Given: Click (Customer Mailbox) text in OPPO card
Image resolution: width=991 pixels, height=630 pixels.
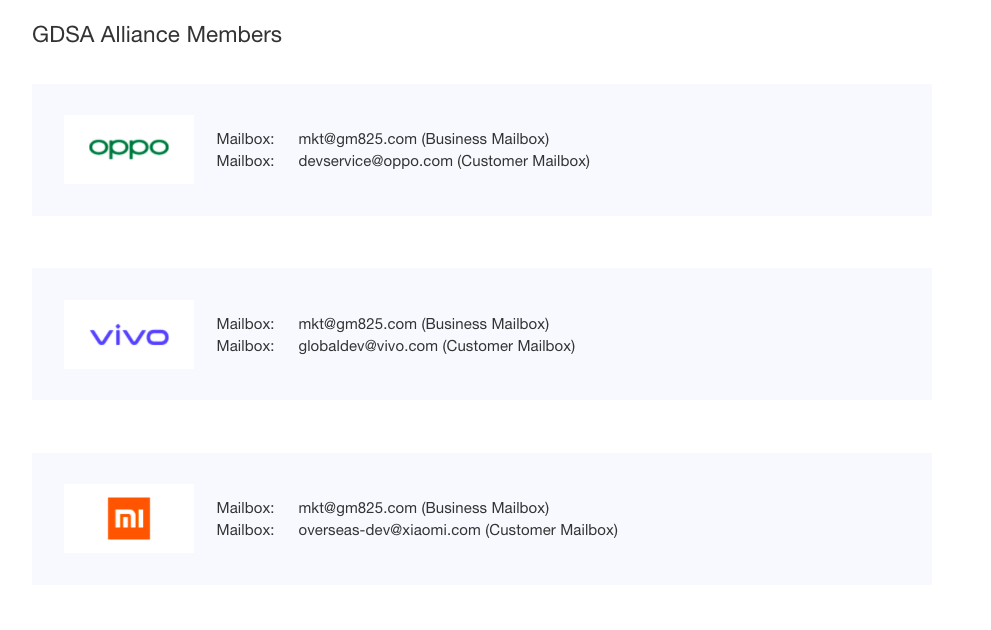Looking at the screenshot, I should 524,161.
